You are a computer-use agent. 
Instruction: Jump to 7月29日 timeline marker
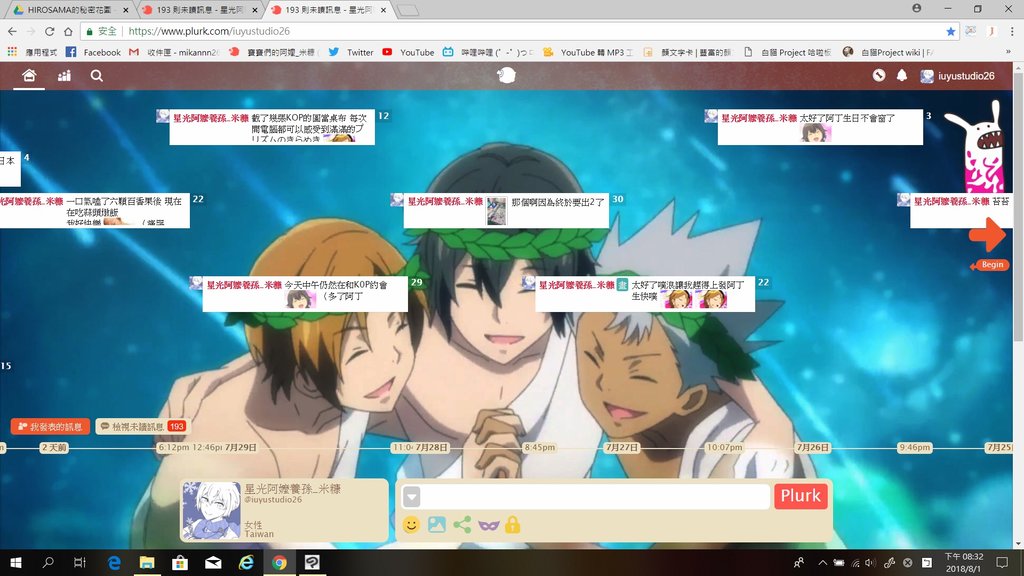pyautogui.click(x=241, y=447)
